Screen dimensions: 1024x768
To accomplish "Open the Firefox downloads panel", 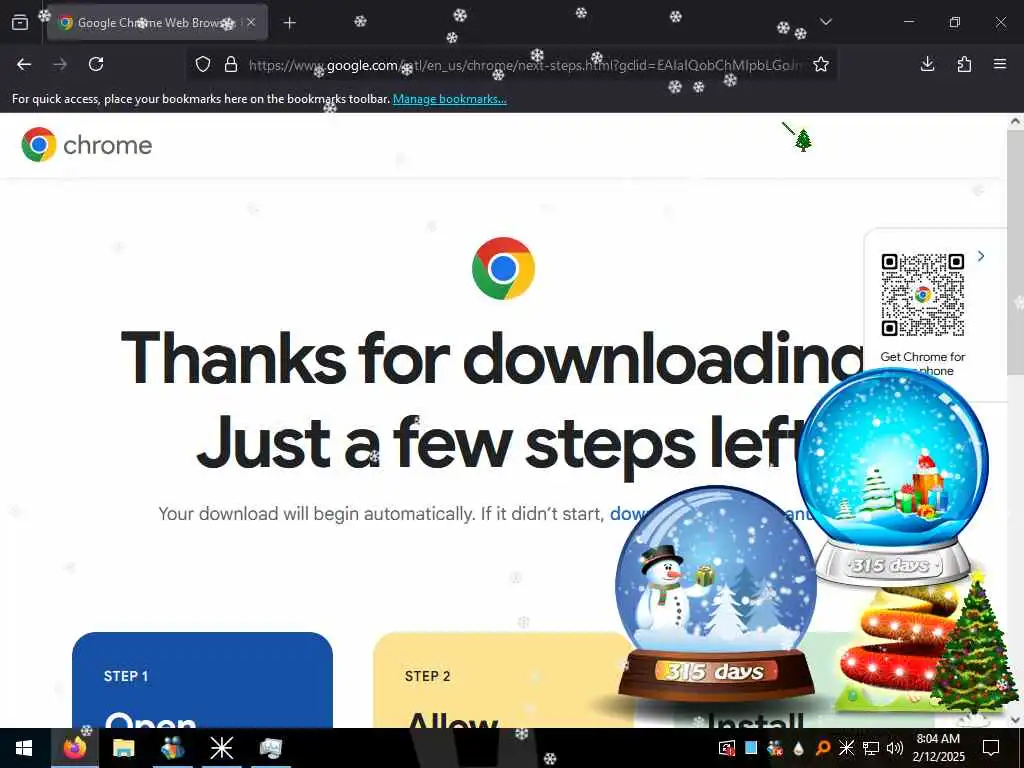I will pos(927,64).
